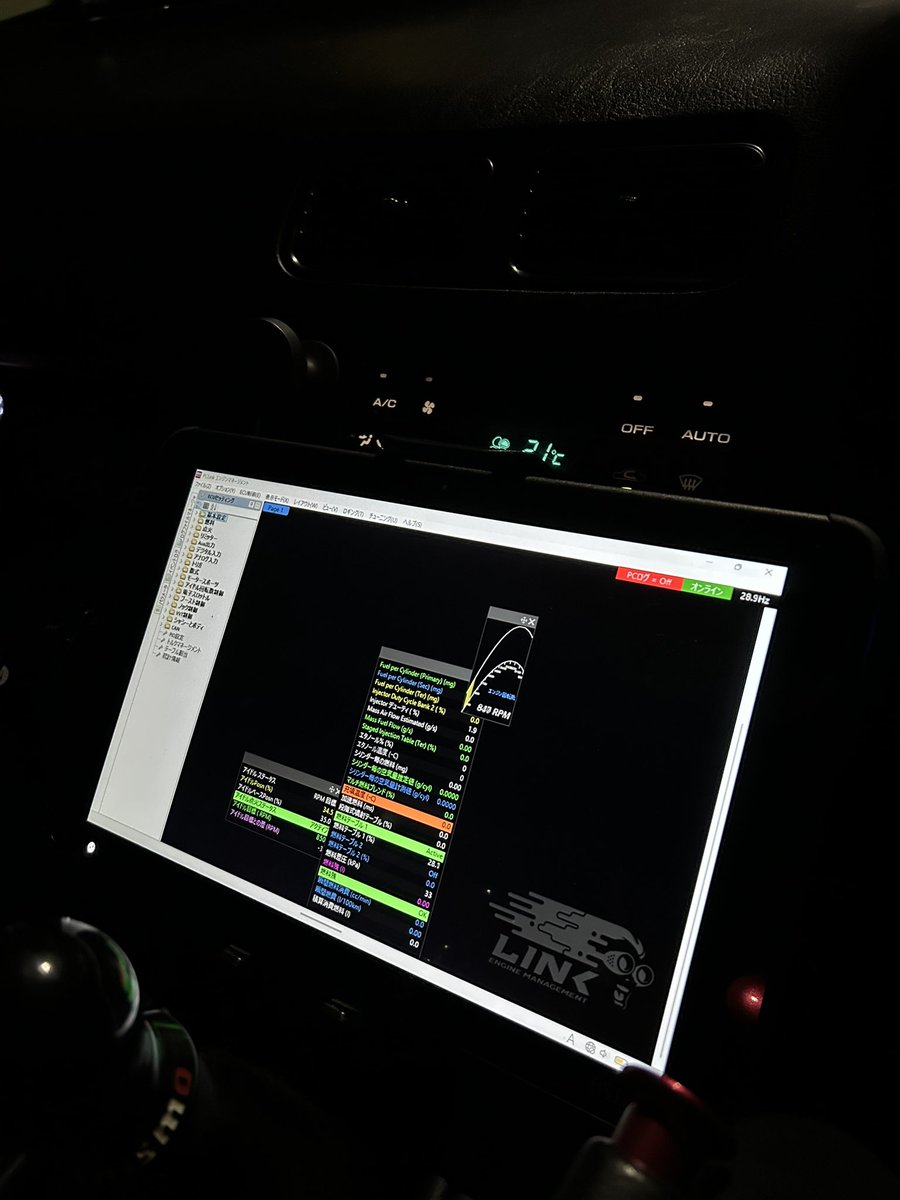Click the ECUセッティング panel header

click(x=229, y=501)
